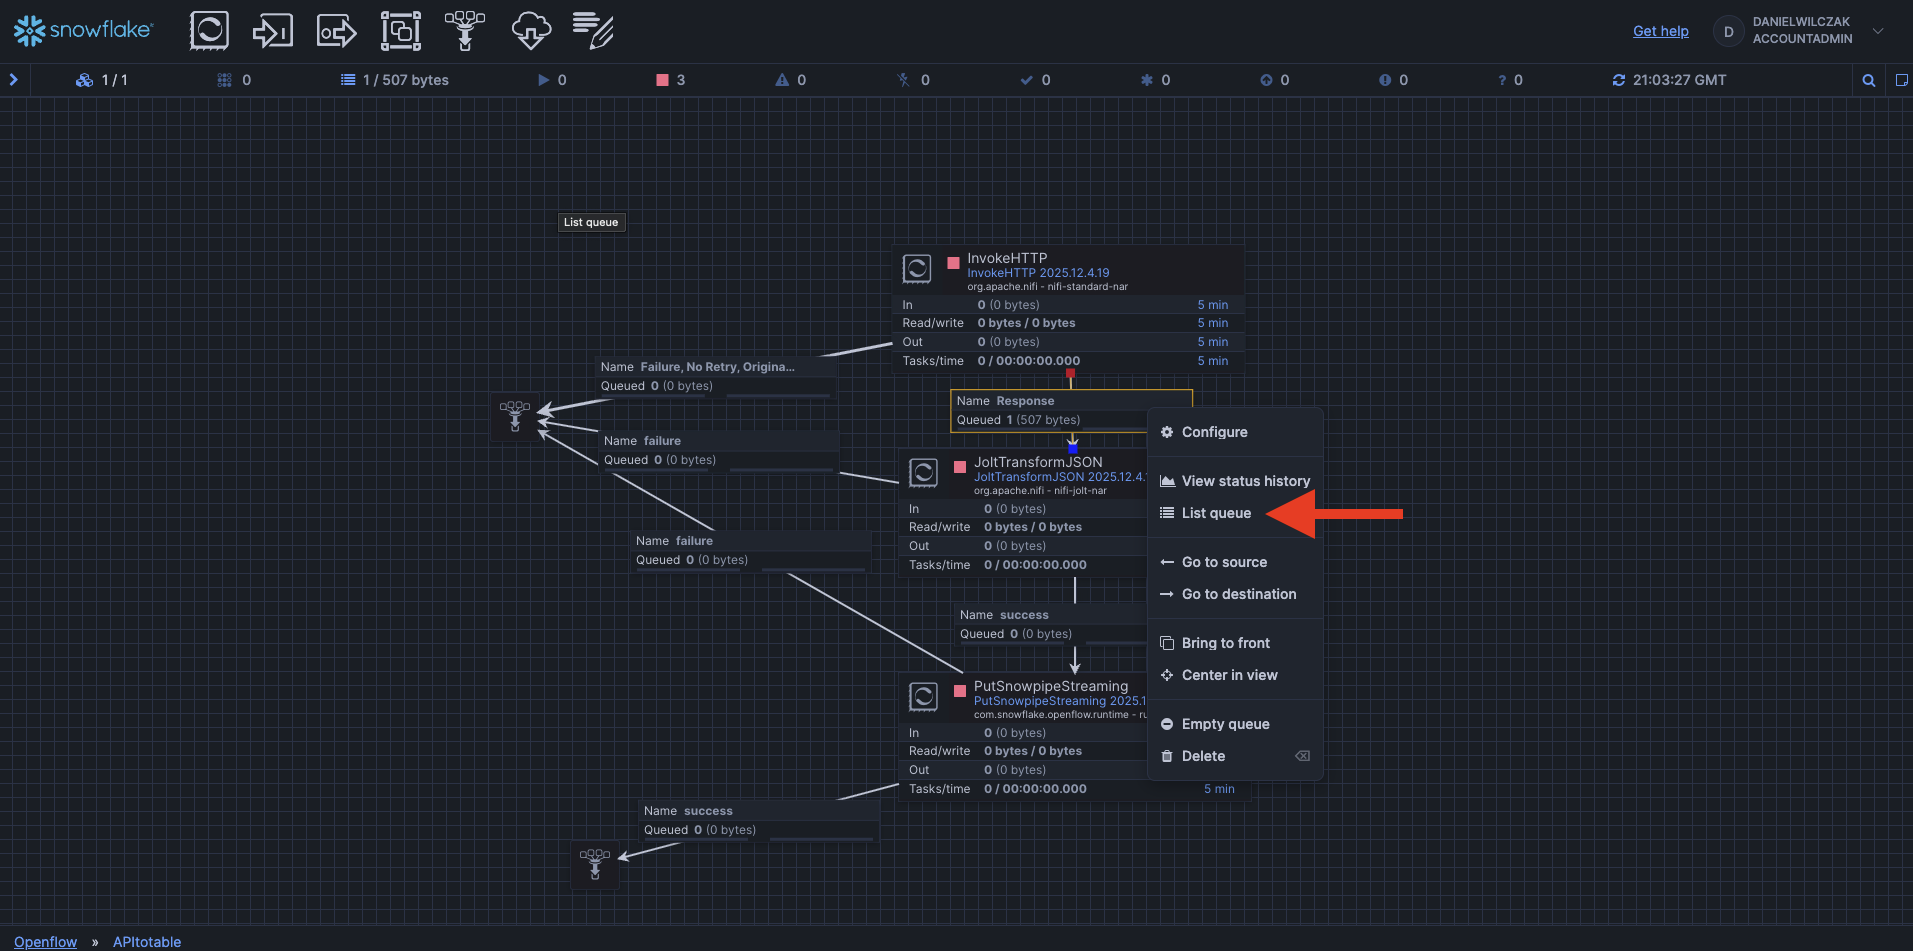
Task: Open the search magnifier icon
Action: coord(1868,80)
